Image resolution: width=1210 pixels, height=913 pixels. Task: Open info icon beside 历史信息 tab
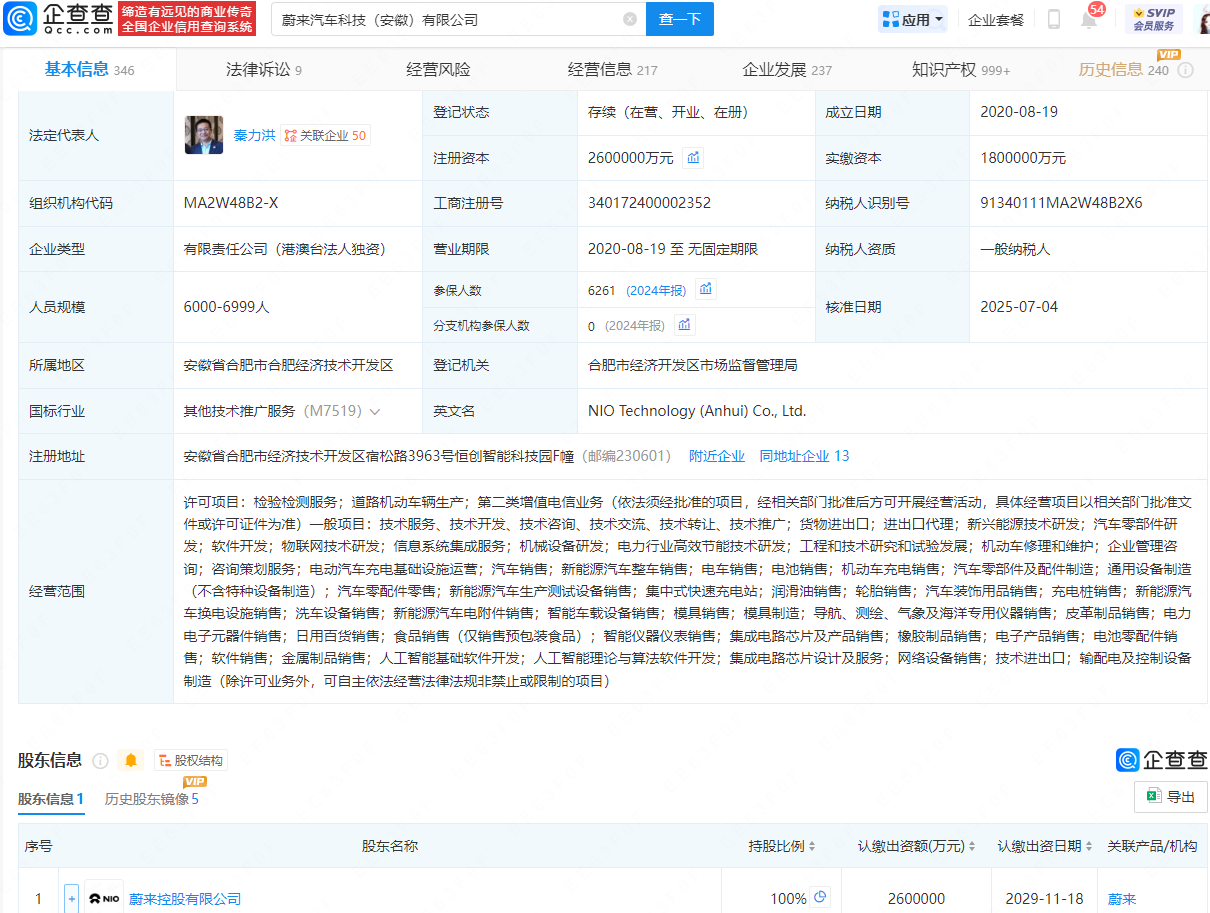click(1185, 70)
